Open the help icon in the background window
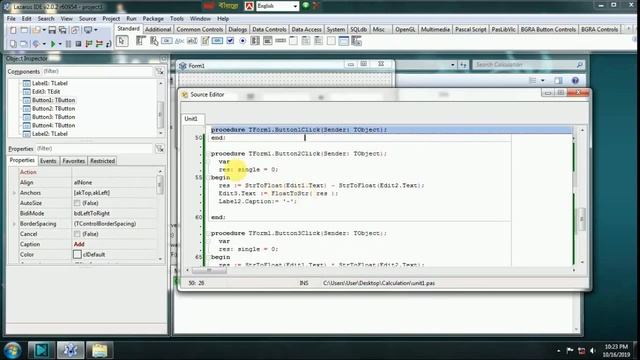This screenshot has height=360, width=640. (575, 80)
